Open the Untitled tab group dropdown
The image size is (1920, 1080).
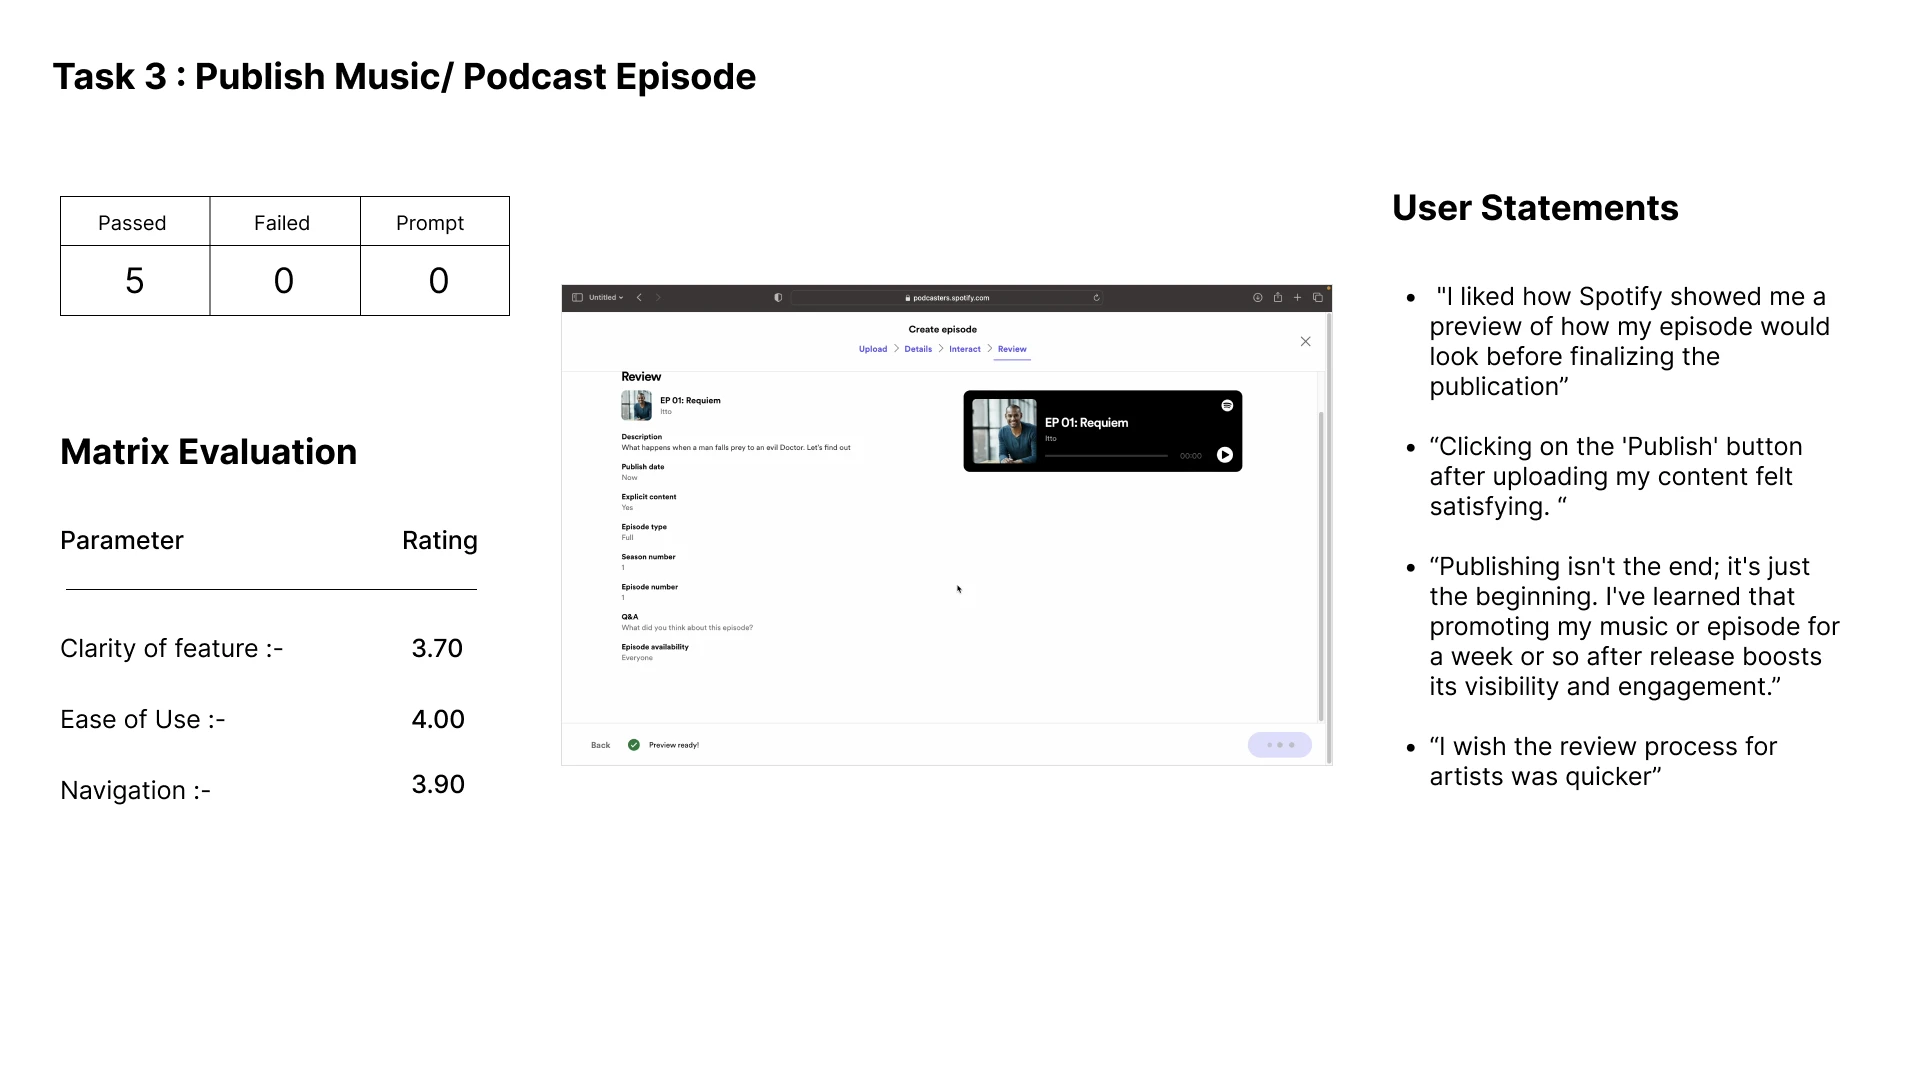point(606,298)
